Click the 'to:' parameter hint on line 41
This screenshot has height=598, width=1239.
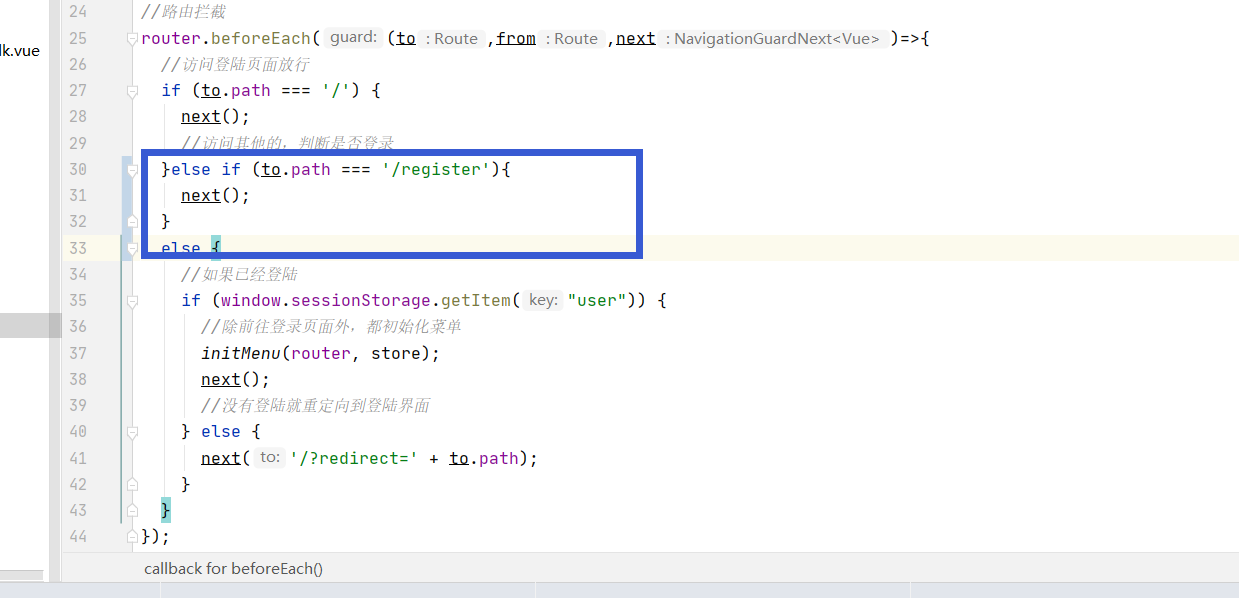point(268,458)
